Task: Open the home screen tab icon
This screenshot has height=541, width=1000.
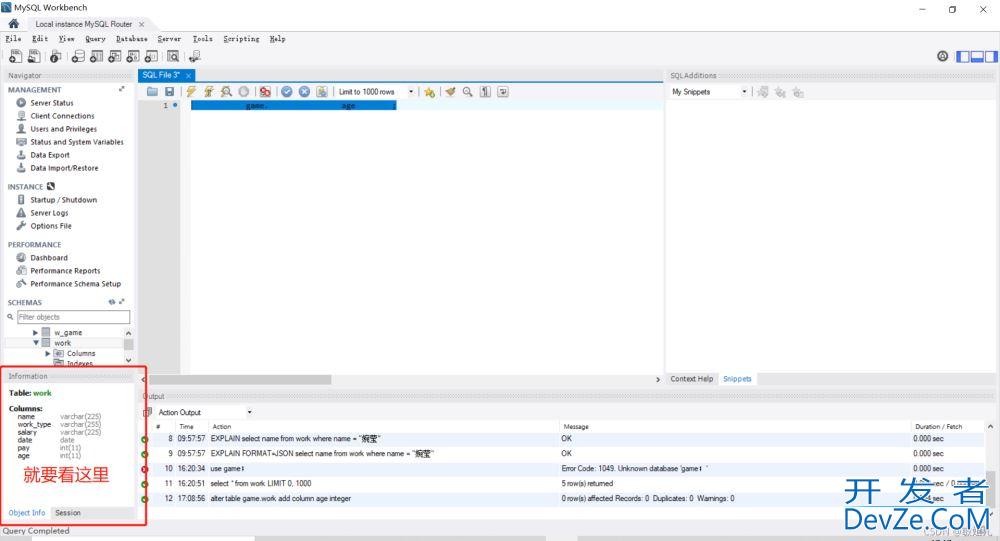Action: point(13,24)
